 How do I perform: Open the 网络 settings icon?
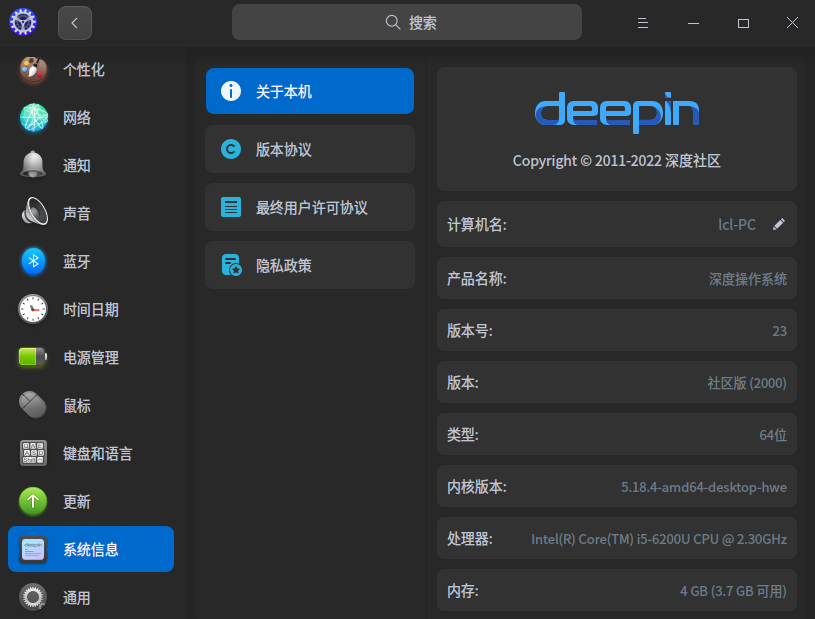[x=33, y=117]
